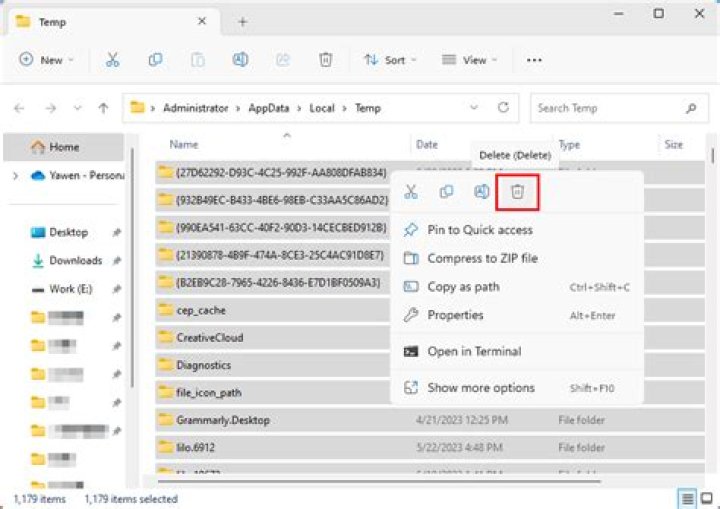Select Compress to ZIP file
This screenshot has height=509, width=720.
click(x=482, y=258)
